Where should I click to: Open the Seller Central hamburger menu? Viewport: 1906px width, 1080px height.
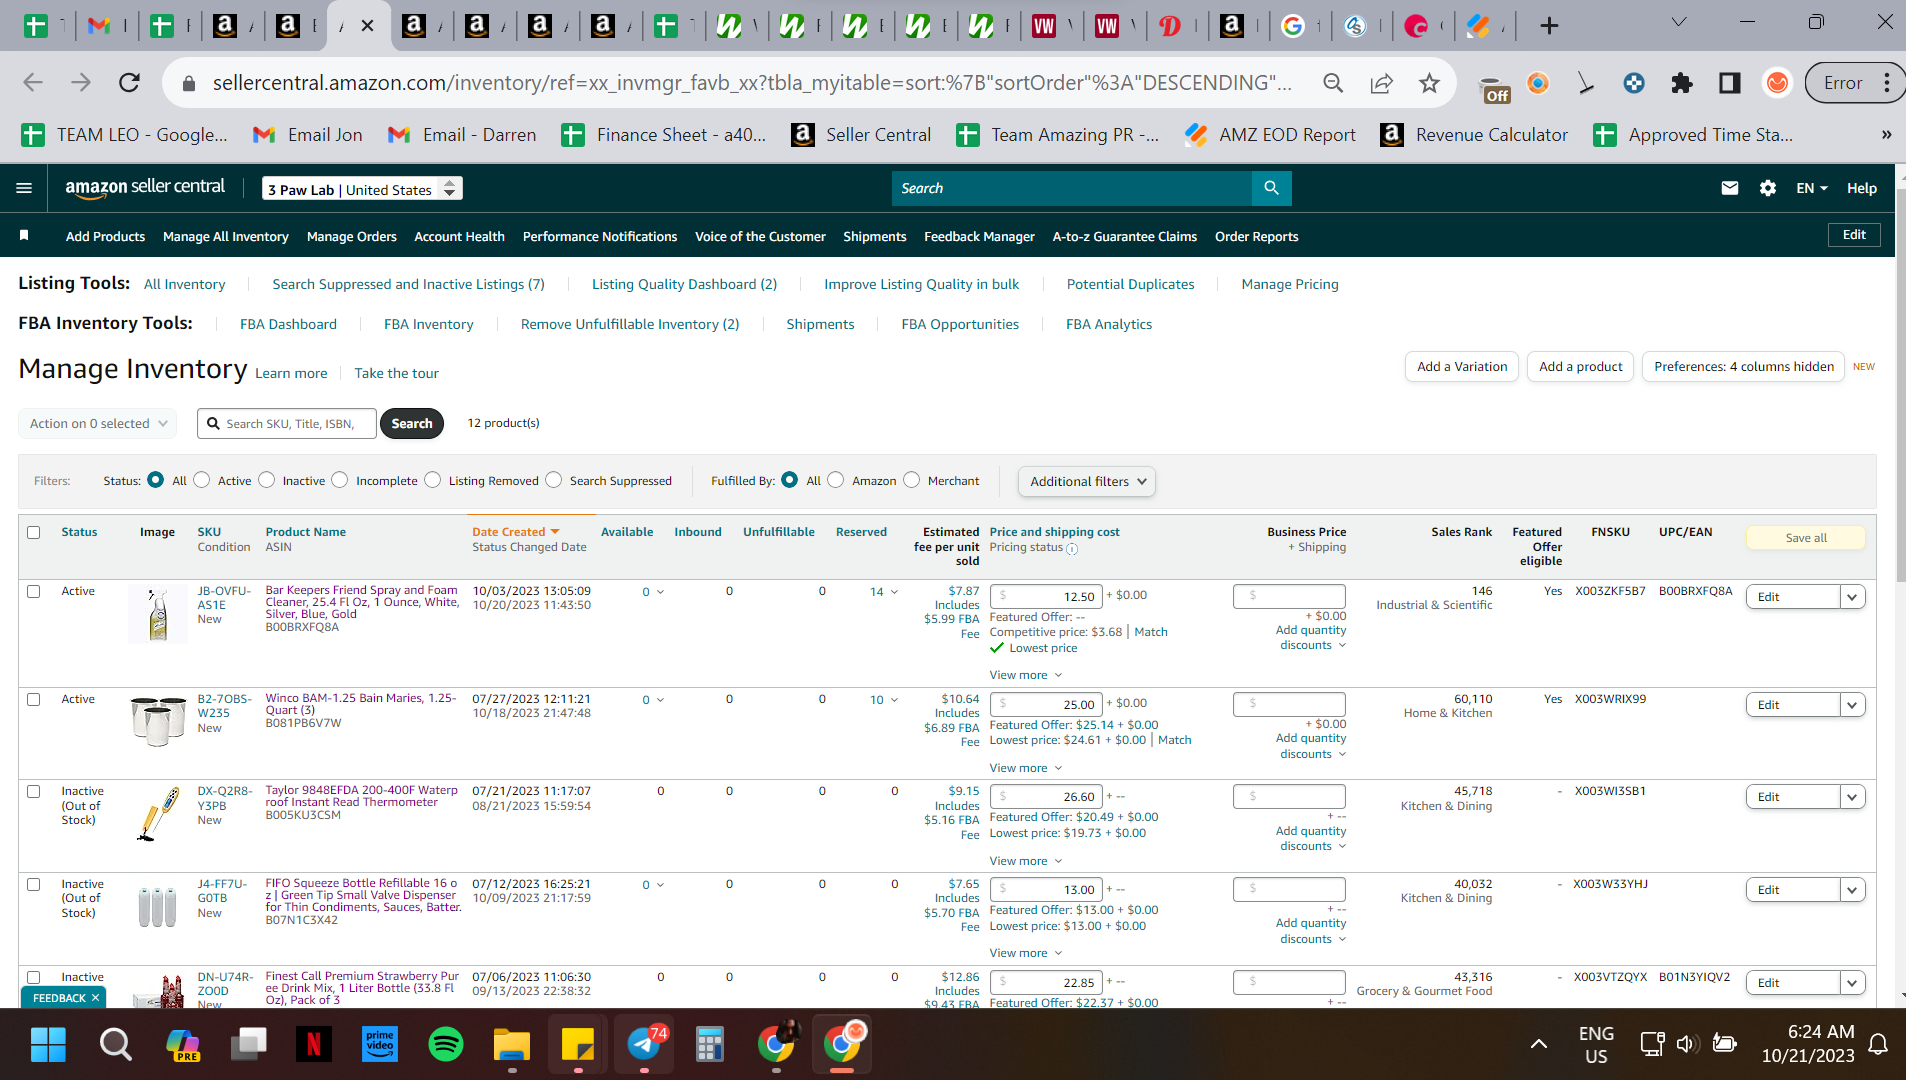coord(24,188)
